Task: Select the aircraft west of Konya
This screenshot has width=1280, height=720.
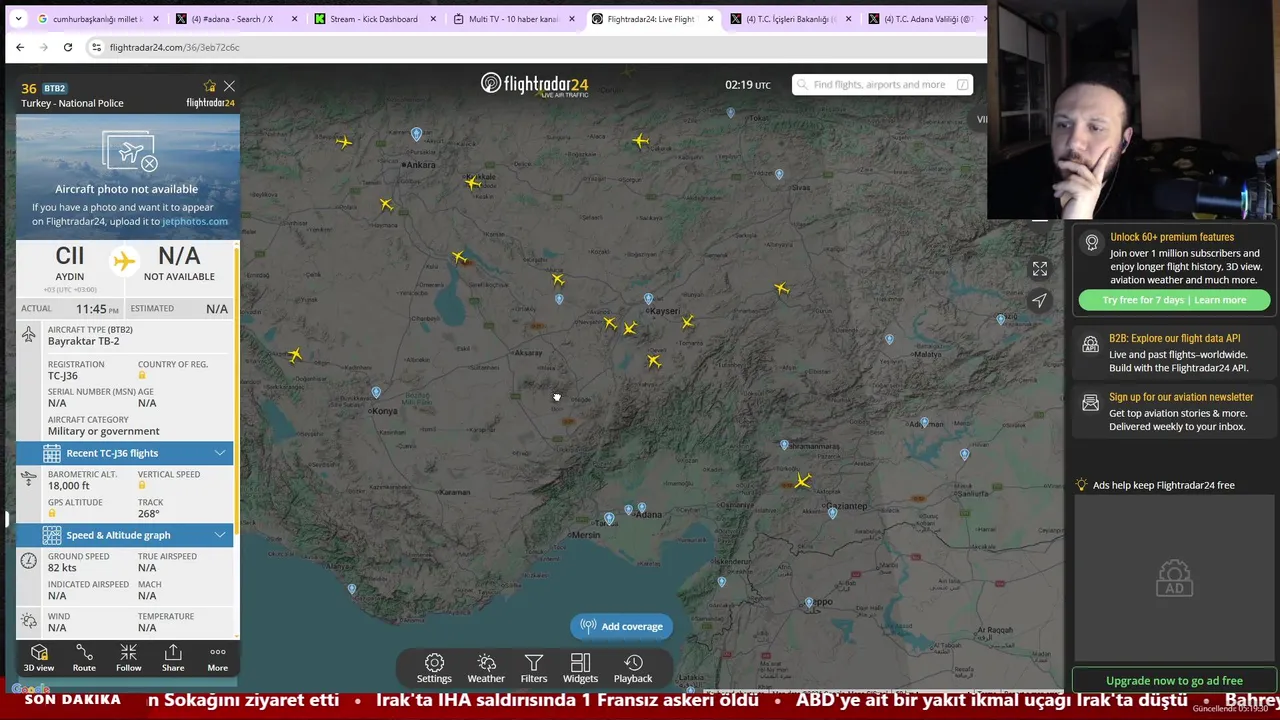Action: click(295, 355)
